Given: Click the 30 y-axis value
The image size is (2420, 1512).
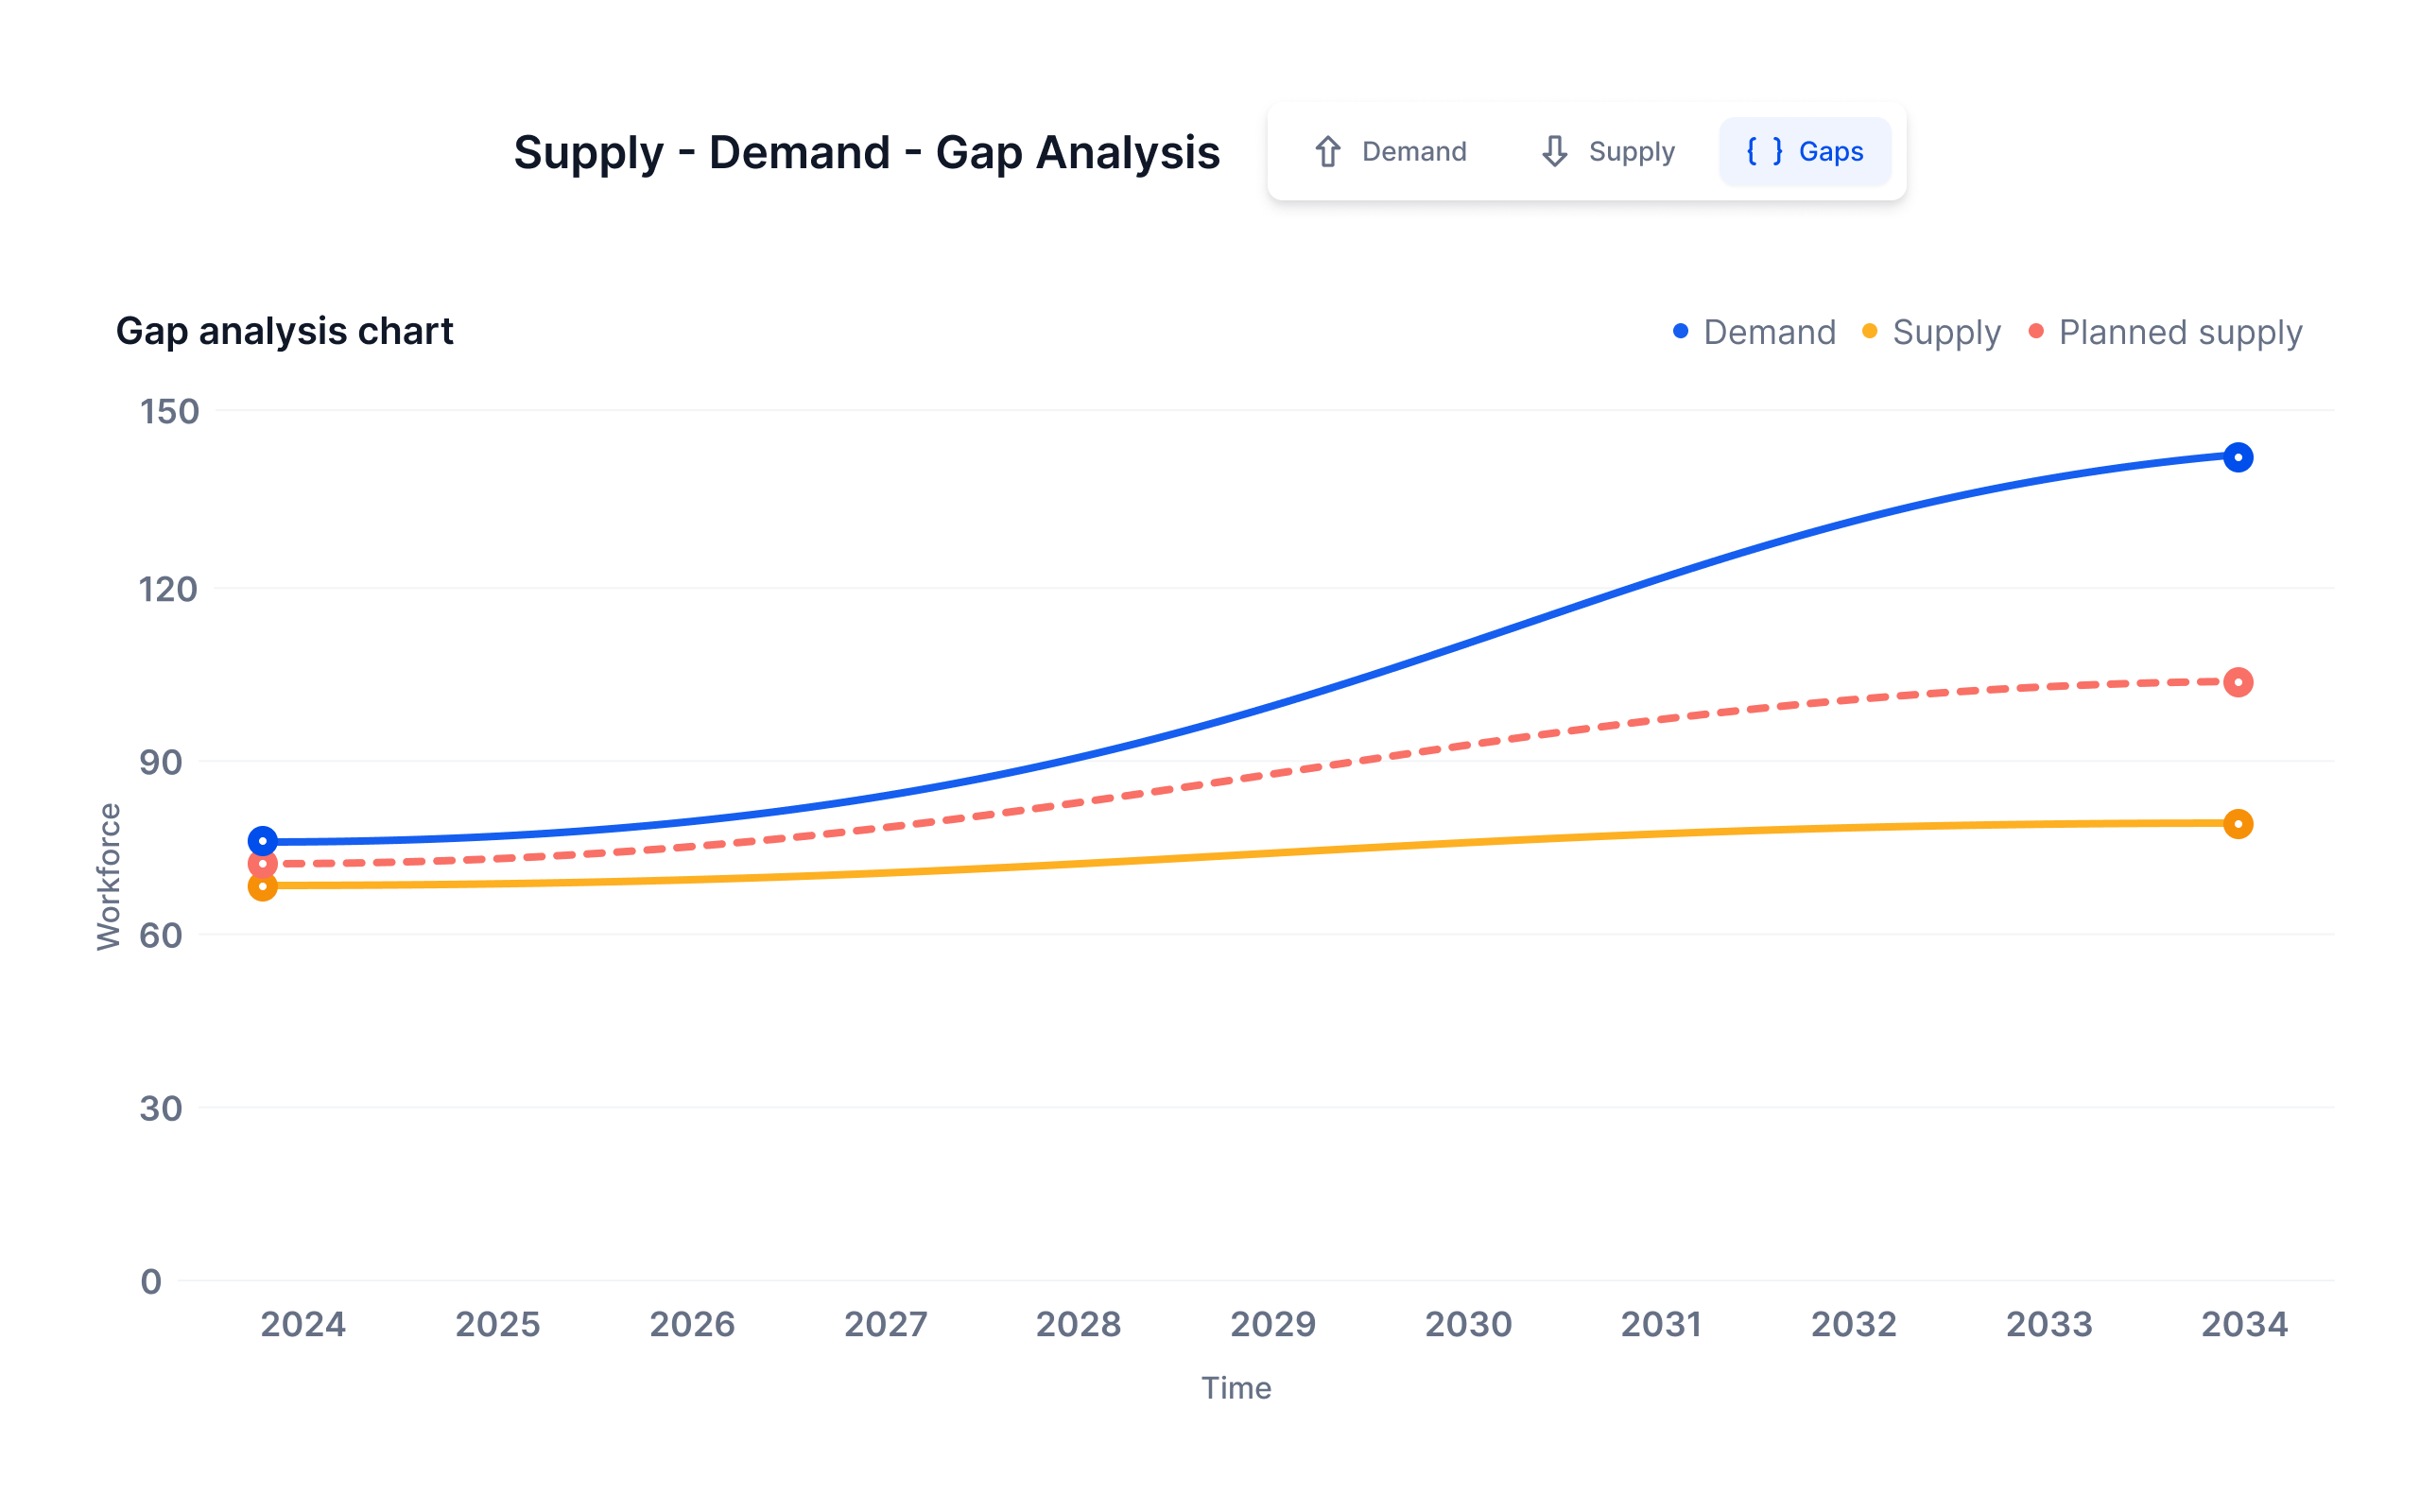Looking at the screenshot, I should (x=161, y=1108).
